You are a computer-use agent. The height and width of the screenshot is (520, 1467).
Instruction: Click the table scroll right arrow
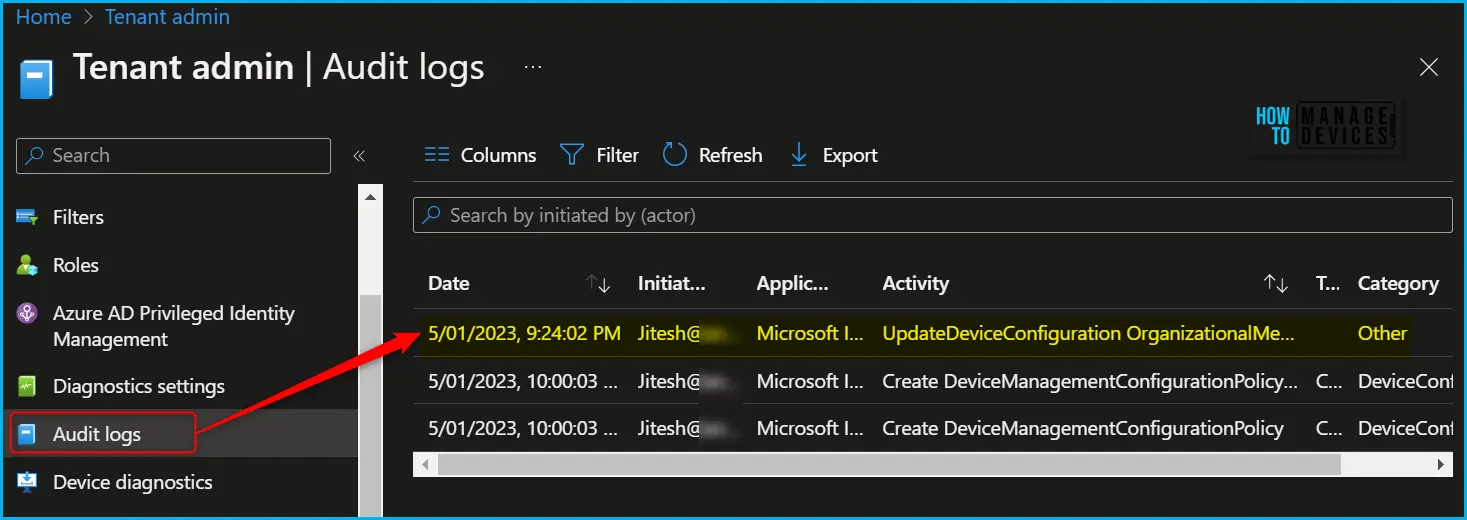pyautogui.click(x=1441, y=464)
